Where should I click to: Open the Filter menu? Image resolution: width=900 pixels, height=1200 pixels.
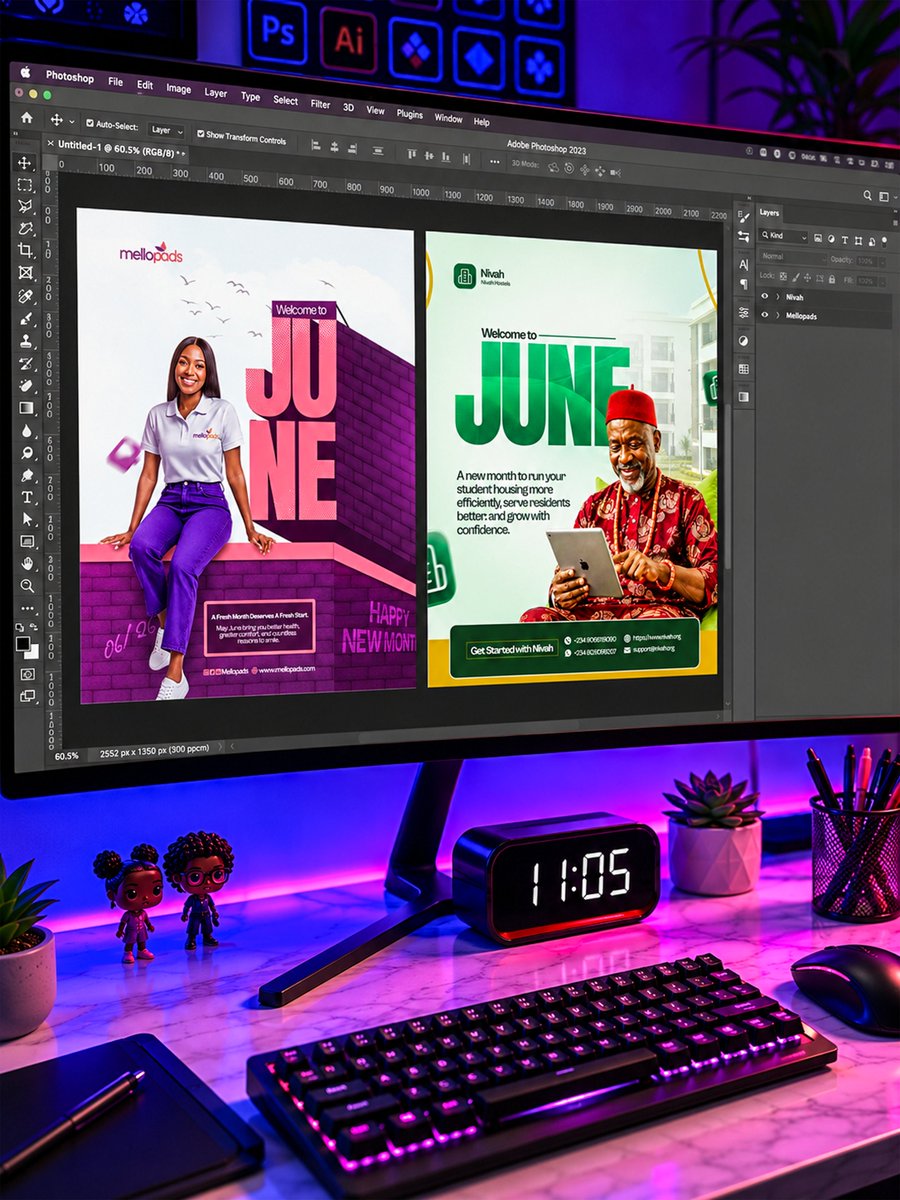pyautogui.click(x=320, y=103)
